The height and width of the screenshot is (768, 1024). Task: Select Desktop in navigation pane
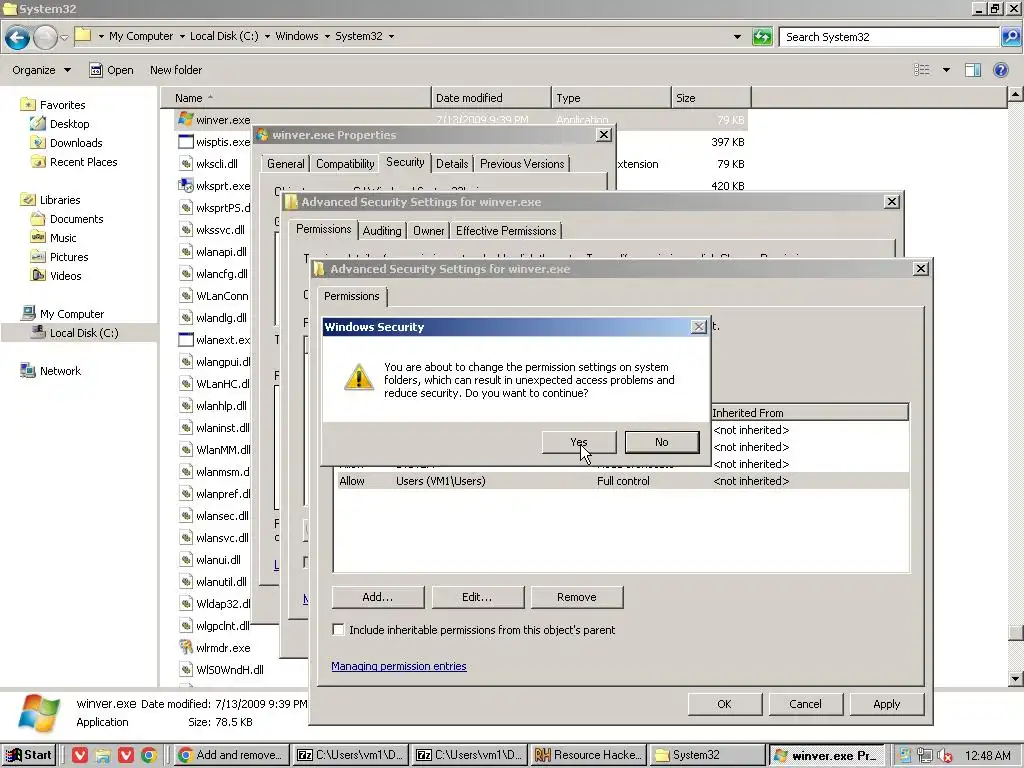point(69,123)
